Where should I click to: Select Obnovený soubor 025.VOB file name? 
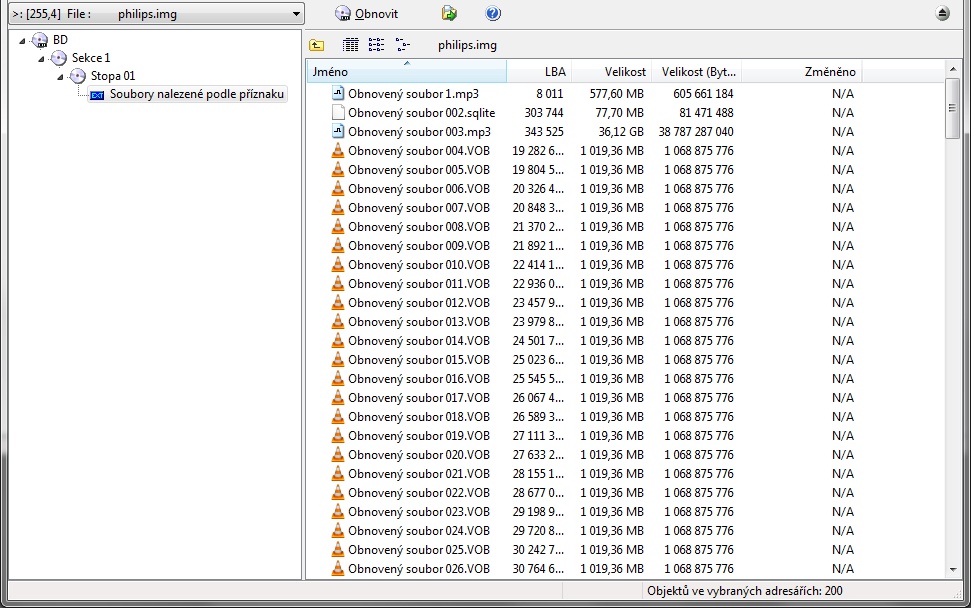[x=419, y=550]
